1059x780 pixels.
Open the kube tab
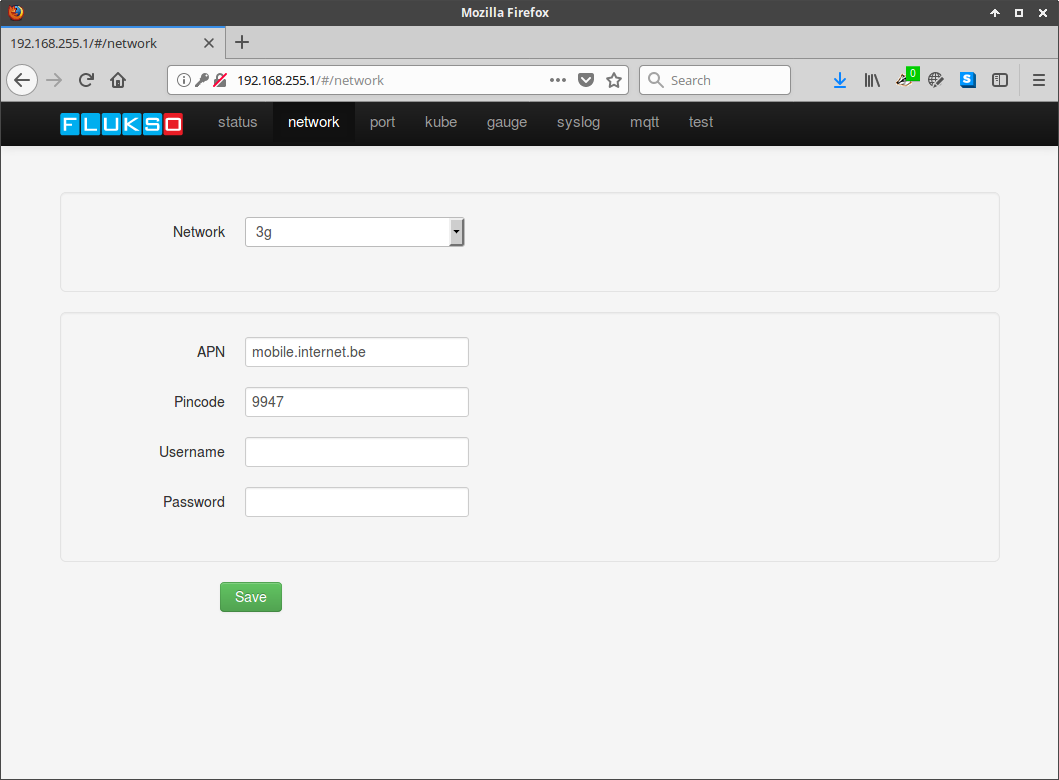[440, 122]
